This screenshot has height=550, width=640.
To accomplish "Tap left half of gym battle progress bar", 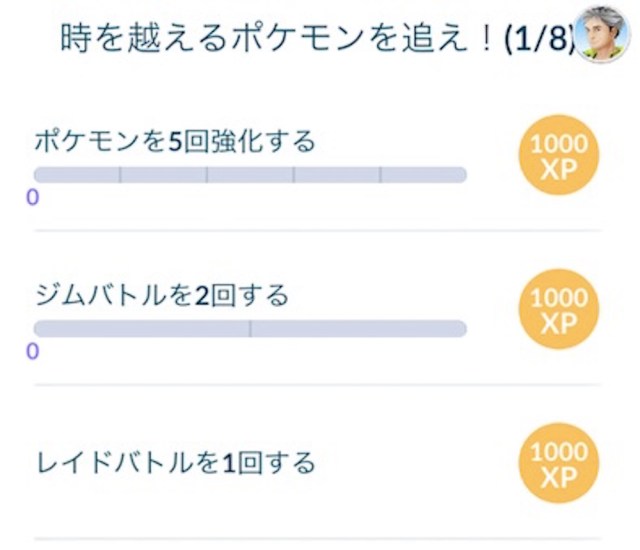I will click(x=142, y=329).
